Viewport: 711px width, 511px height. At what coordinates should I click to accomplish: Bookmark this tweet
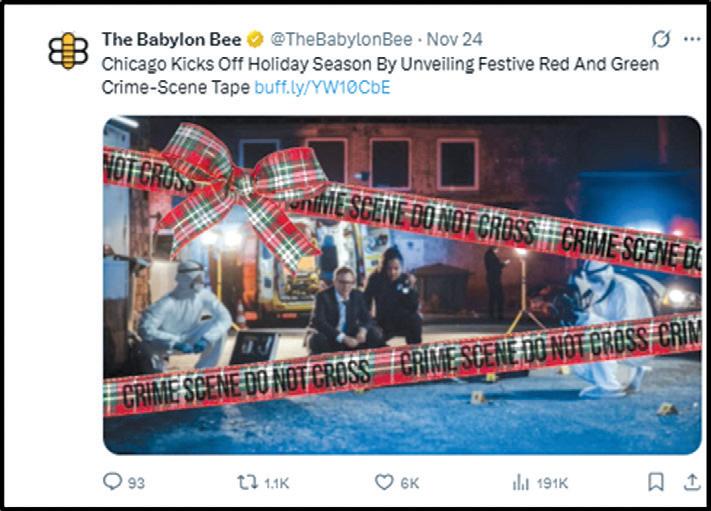point(656,482)
